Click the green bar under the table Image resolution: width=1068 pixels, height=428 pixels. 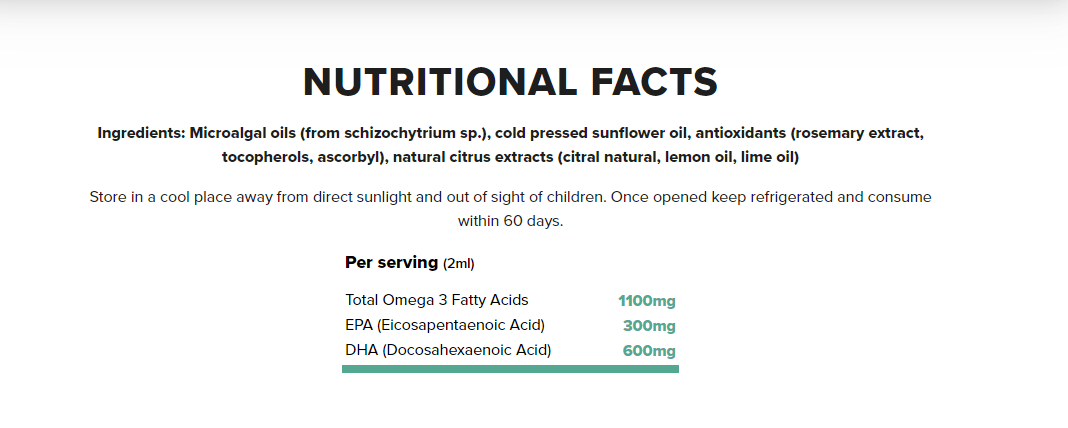click(x=510, y=369)
